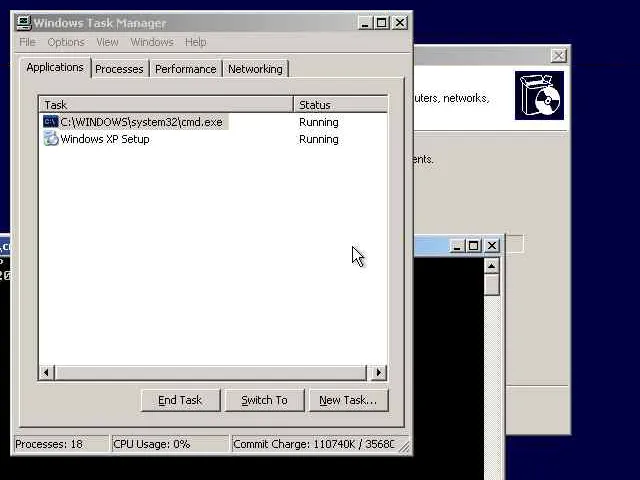Viewport: 640px width, 480px height.
Task: Switch to the Networking tab
Action: 255,69
